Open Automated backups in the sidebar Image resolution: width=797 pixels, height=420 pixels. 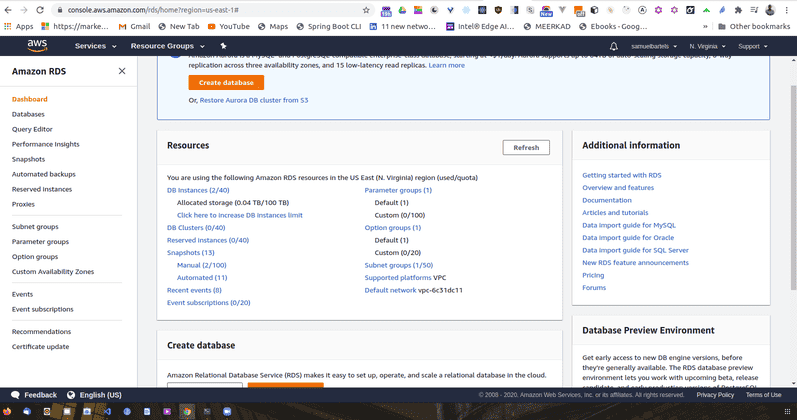[44, 174]
